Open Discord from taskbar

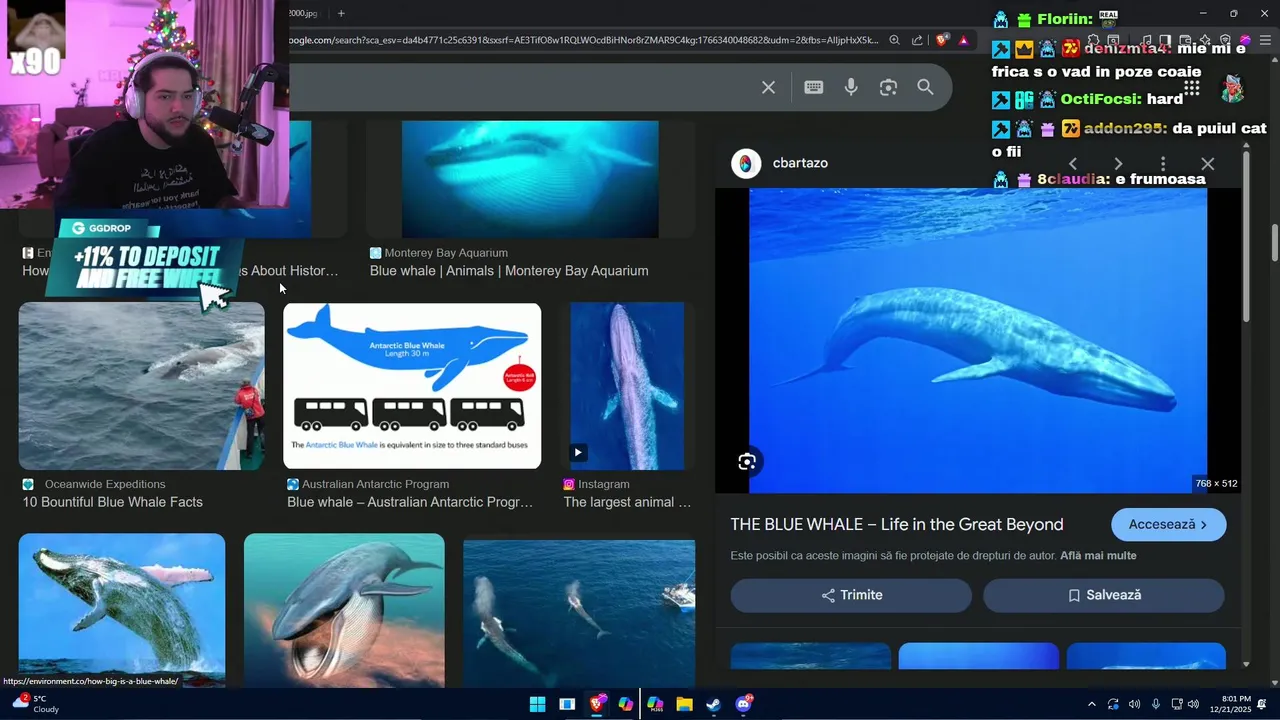point(743,703)
